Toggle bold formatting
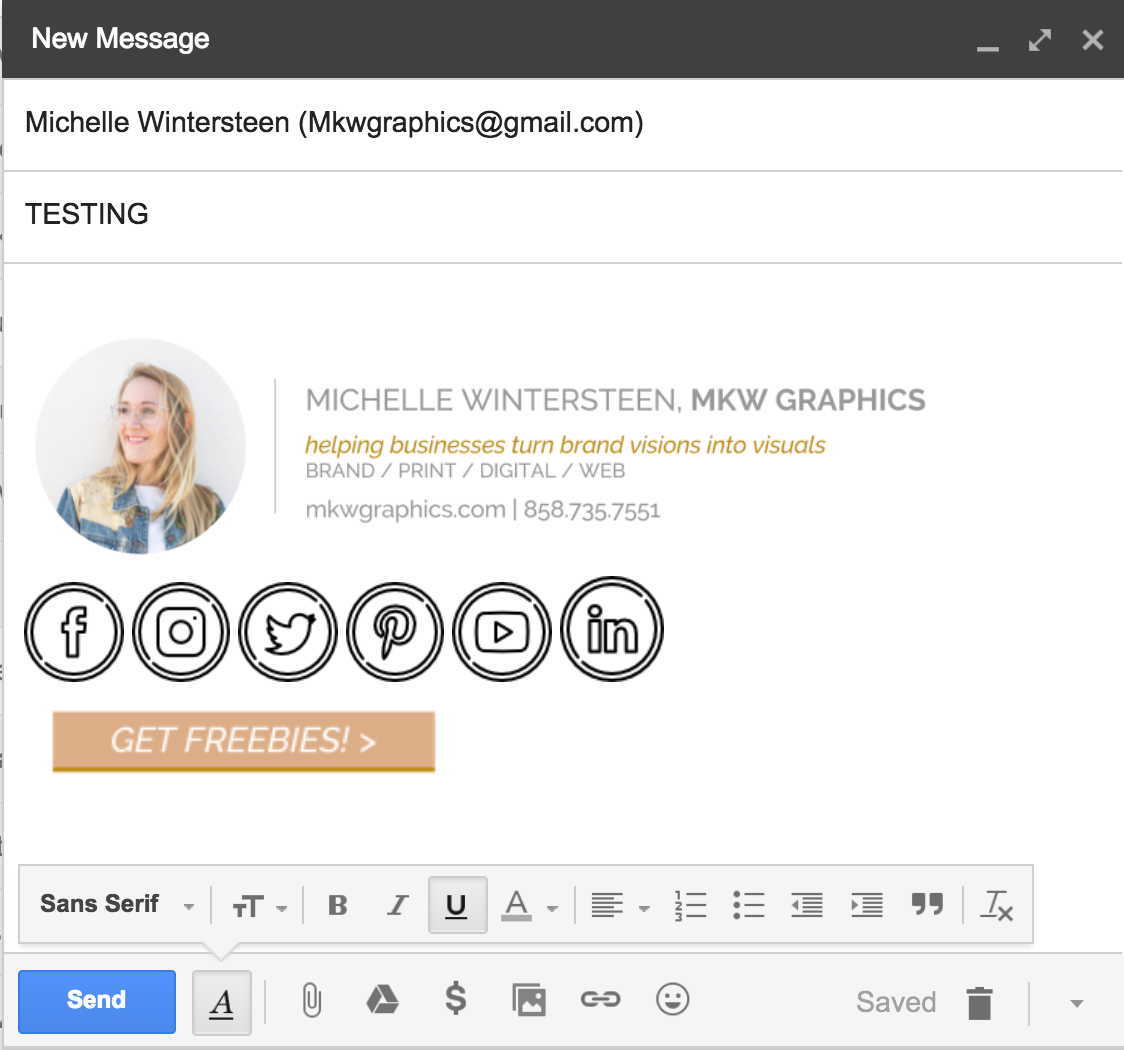Image resolution: width=1124 pixels, height=1050 pixels. tap(338, 906)
